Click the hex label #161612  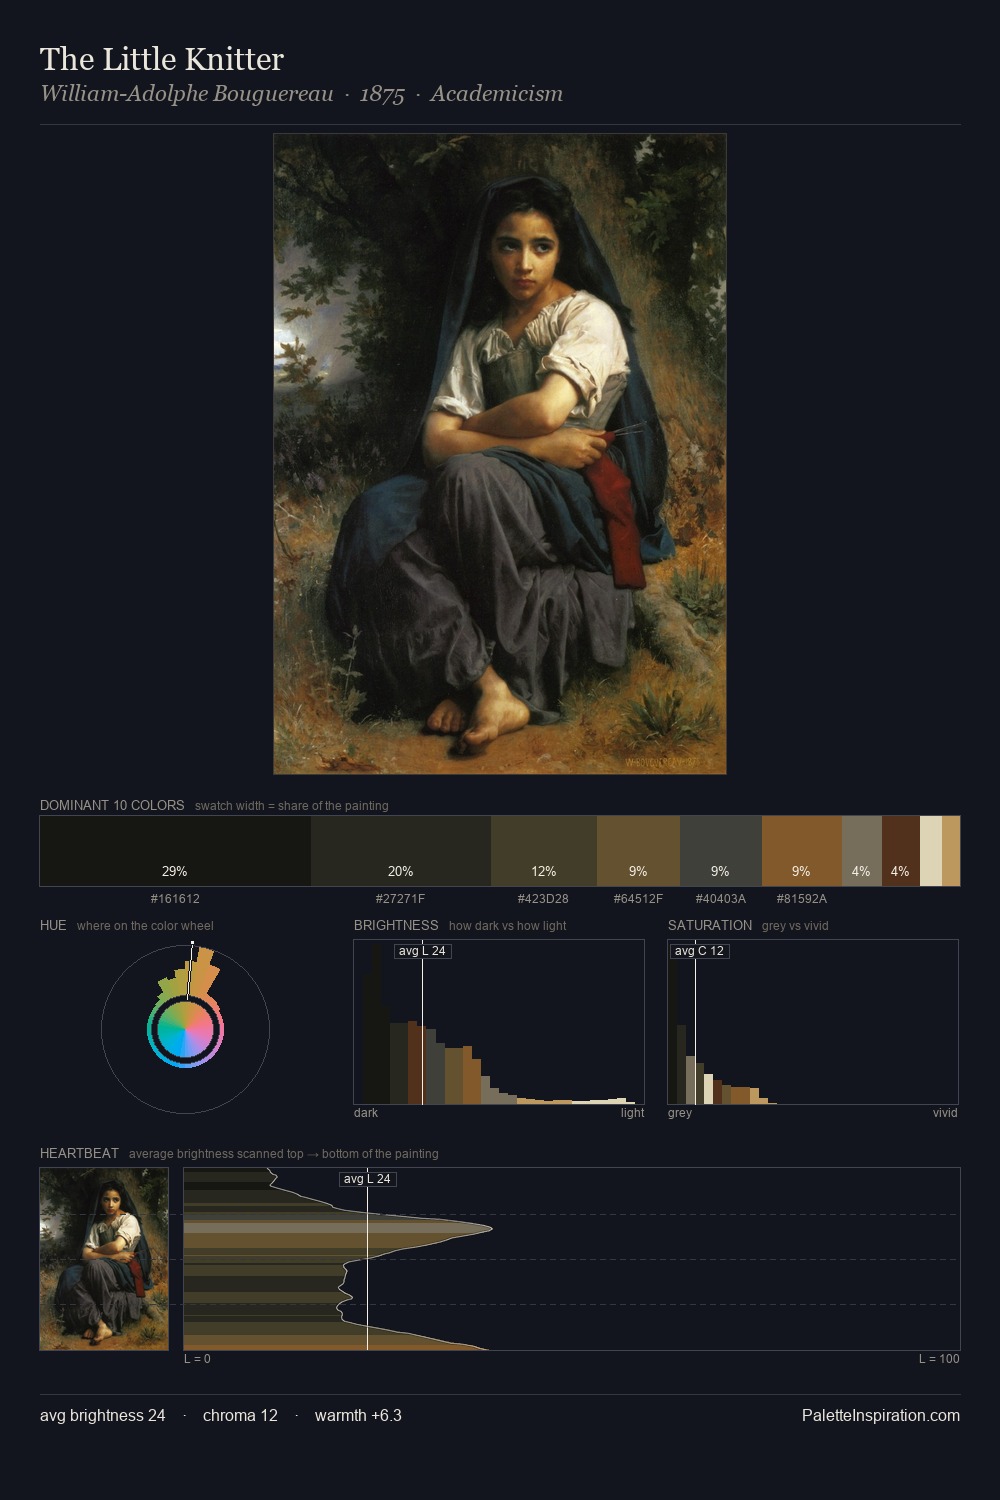pyautogui.click(x=175, y=899)
